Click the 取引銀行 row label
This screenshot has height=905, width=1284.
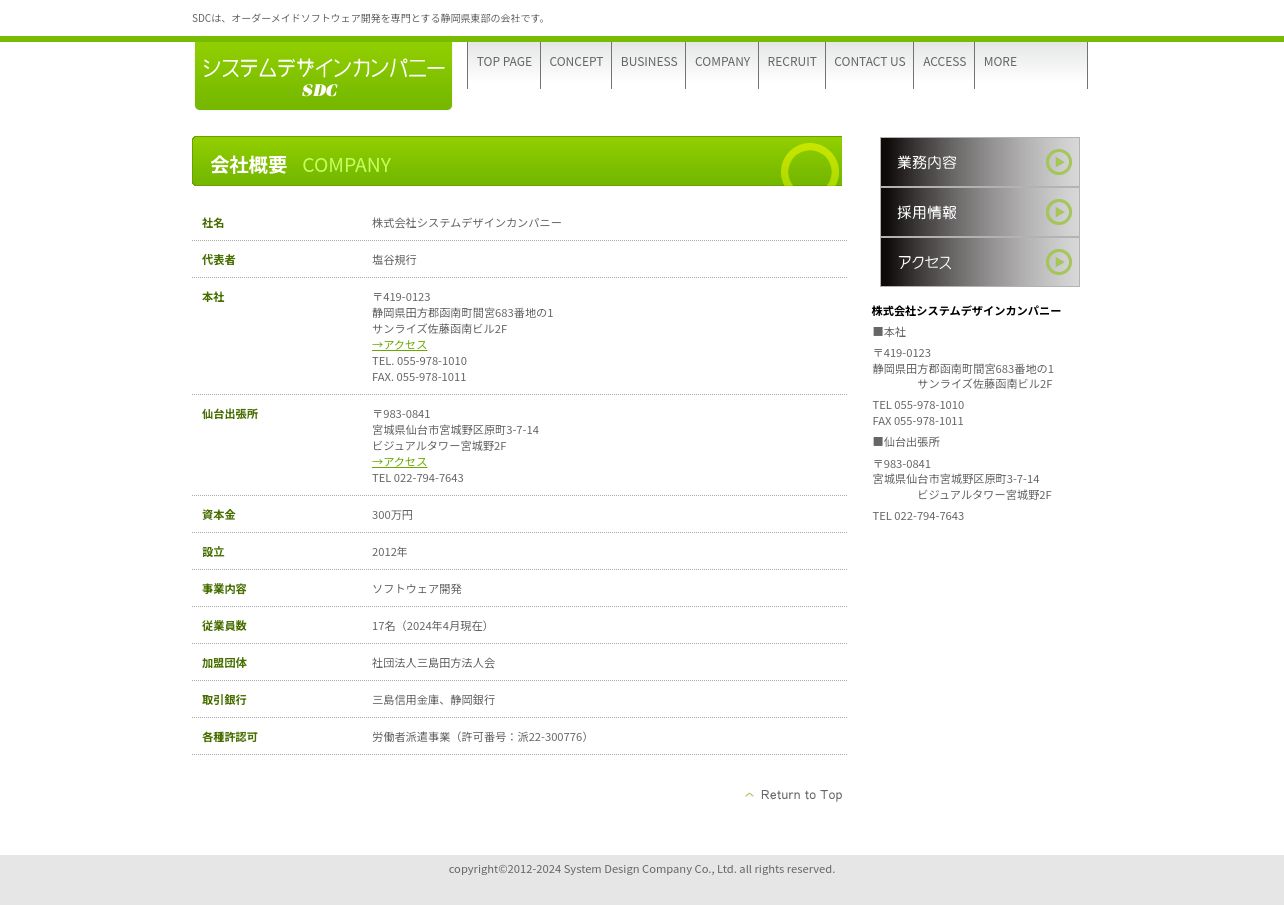click(x=224, y=700)
